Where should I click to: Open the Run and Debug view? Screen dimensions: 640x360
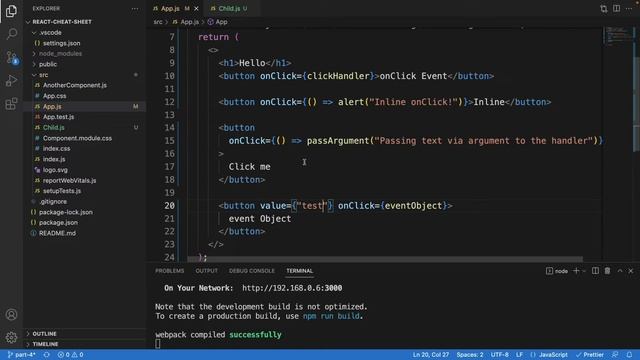point(11,80)
